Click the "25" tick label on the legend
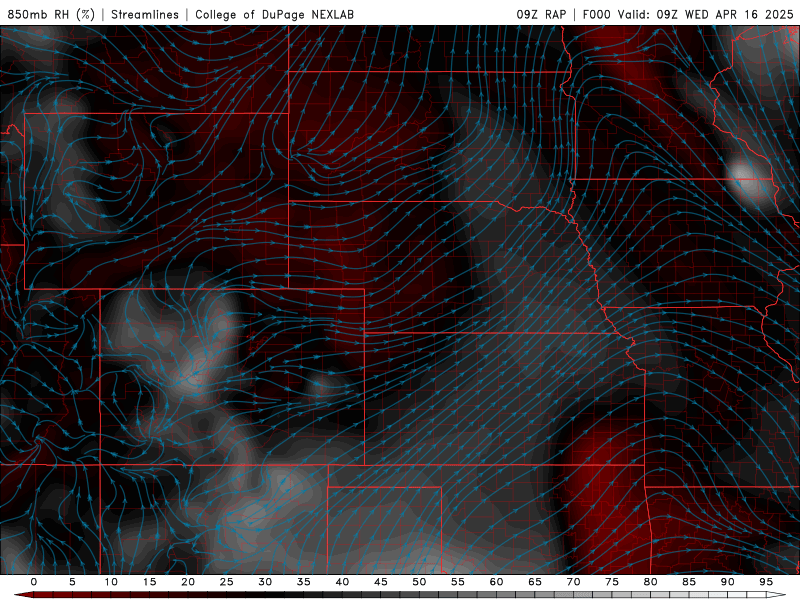Screen dimensions: 800x600 coord(227,582)
